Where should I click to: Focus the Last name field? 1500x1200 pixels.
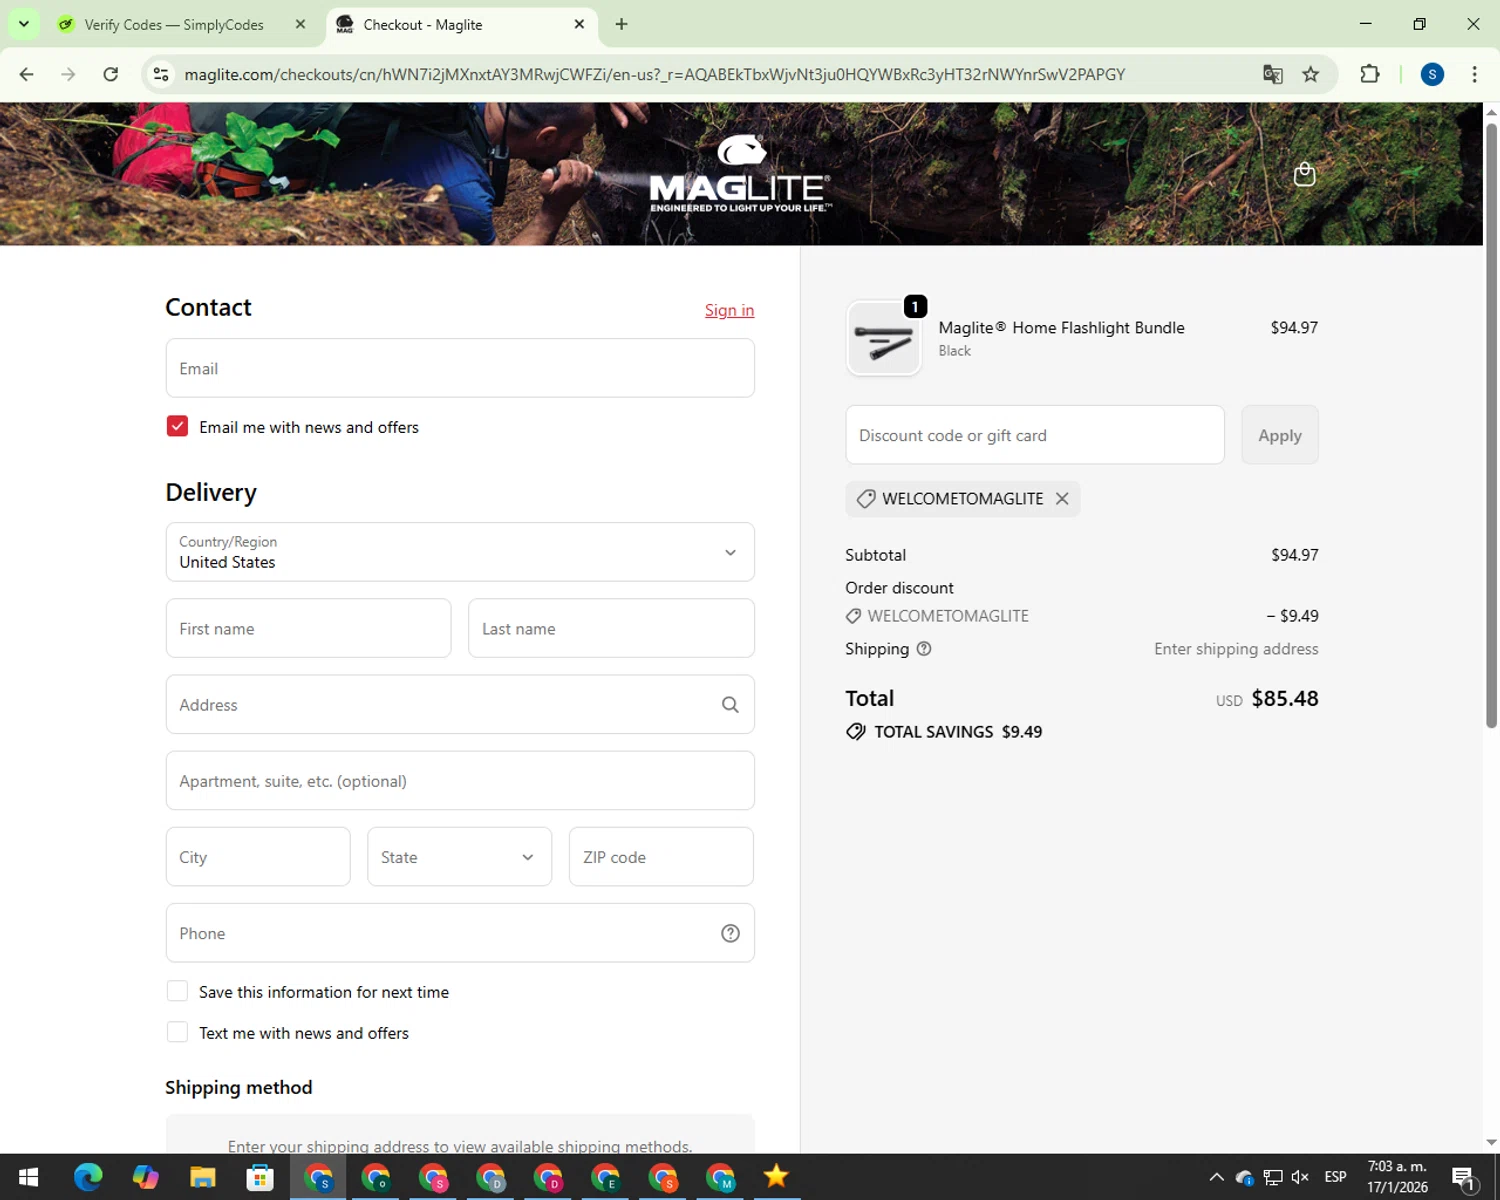click(611, 628)
